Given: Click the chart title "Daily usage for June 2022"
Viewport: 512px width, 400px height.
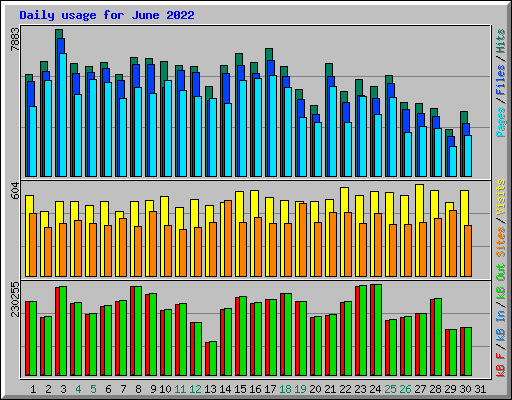Looking at the screenshot, I should 107,15.
